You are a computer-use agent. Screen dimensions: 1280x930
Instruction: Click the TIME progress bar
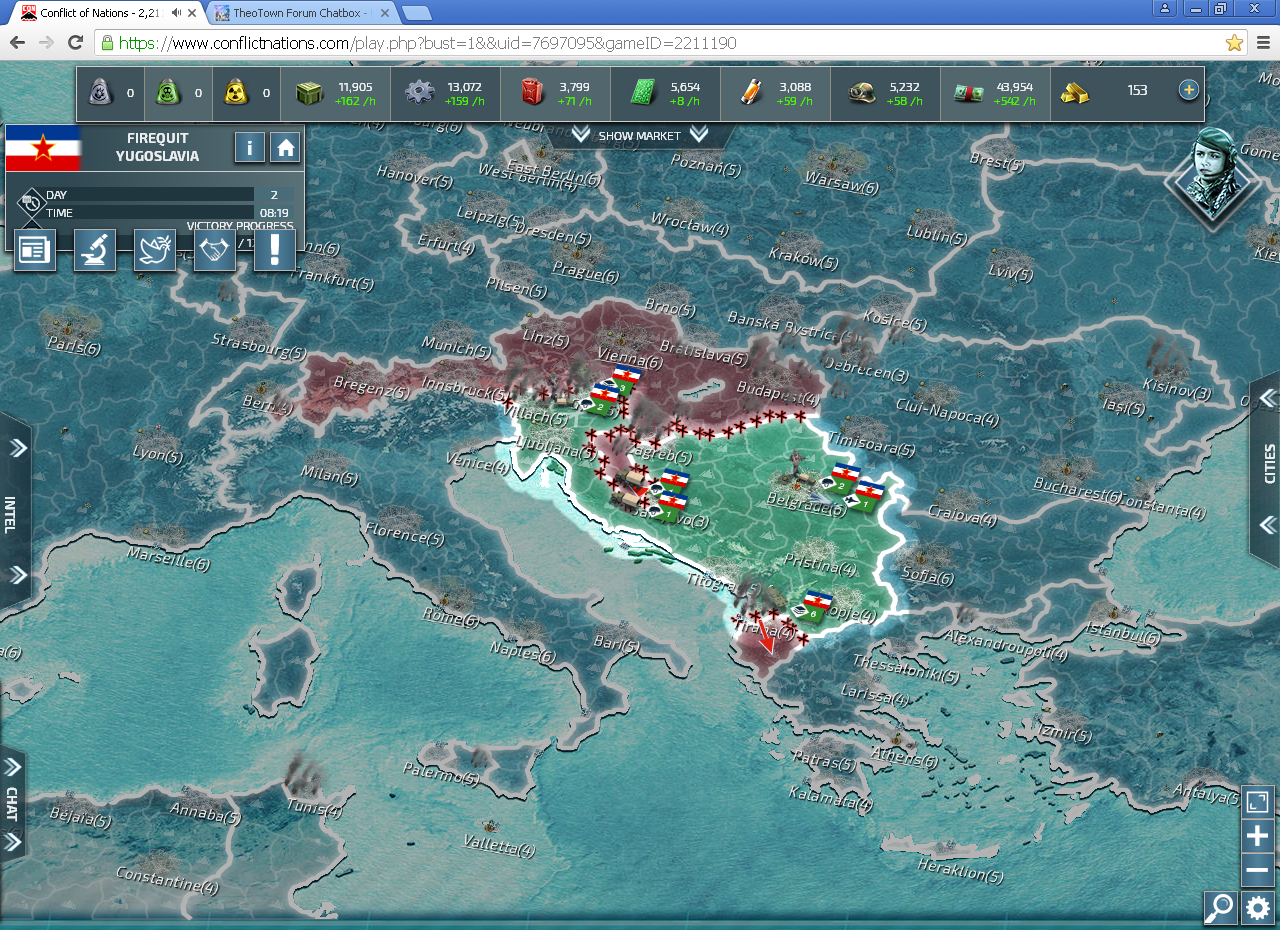coord(150,212)
